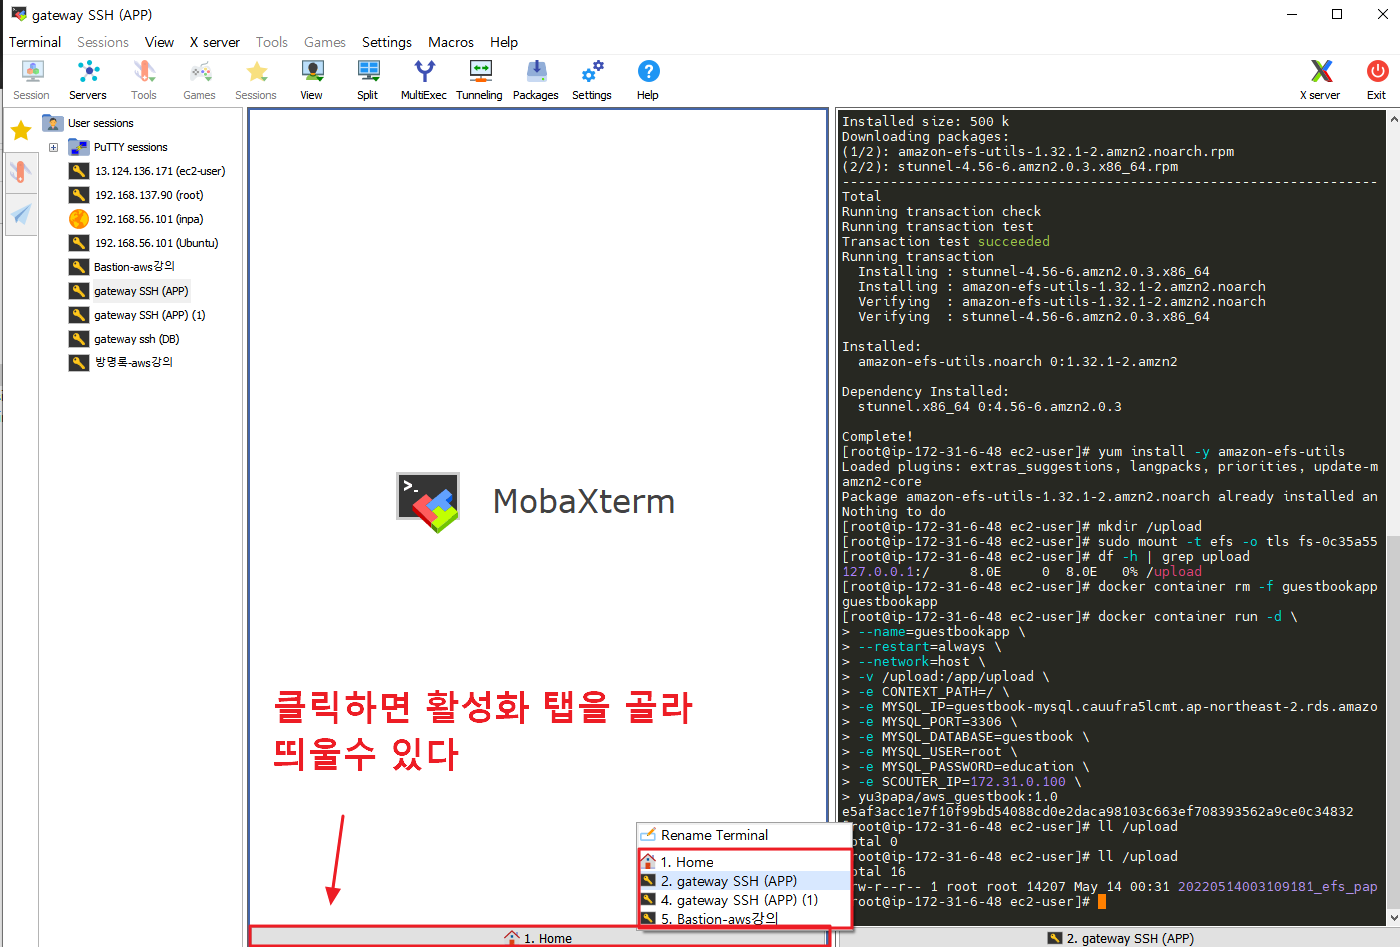Open the Tunneling toolbar icon

tap(480, 80)
